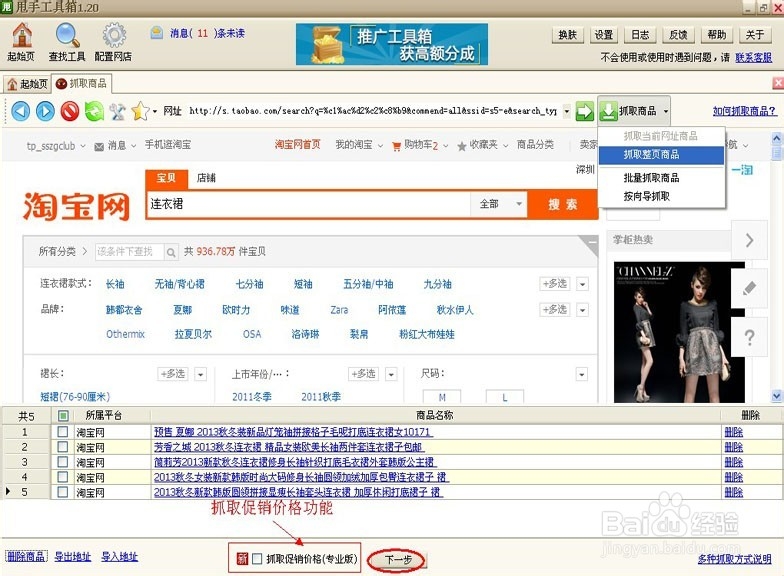Check the box for product row 5
The height and width of the screenshot is (576, 784).
click(x=62, y=492)
